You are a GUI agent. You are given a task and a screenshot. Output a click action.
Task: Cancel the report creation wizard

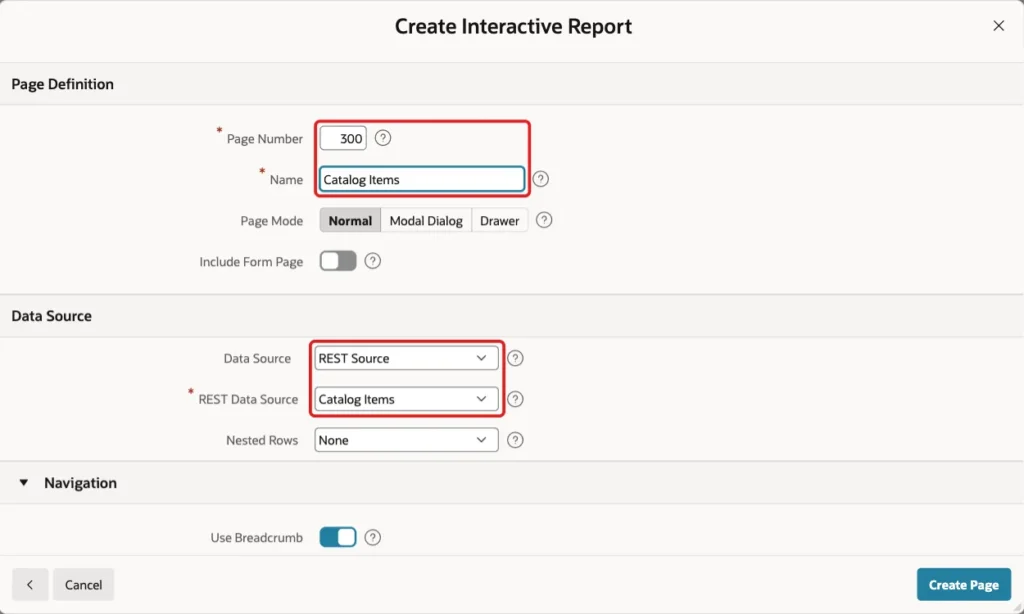(x=84, y=585)
